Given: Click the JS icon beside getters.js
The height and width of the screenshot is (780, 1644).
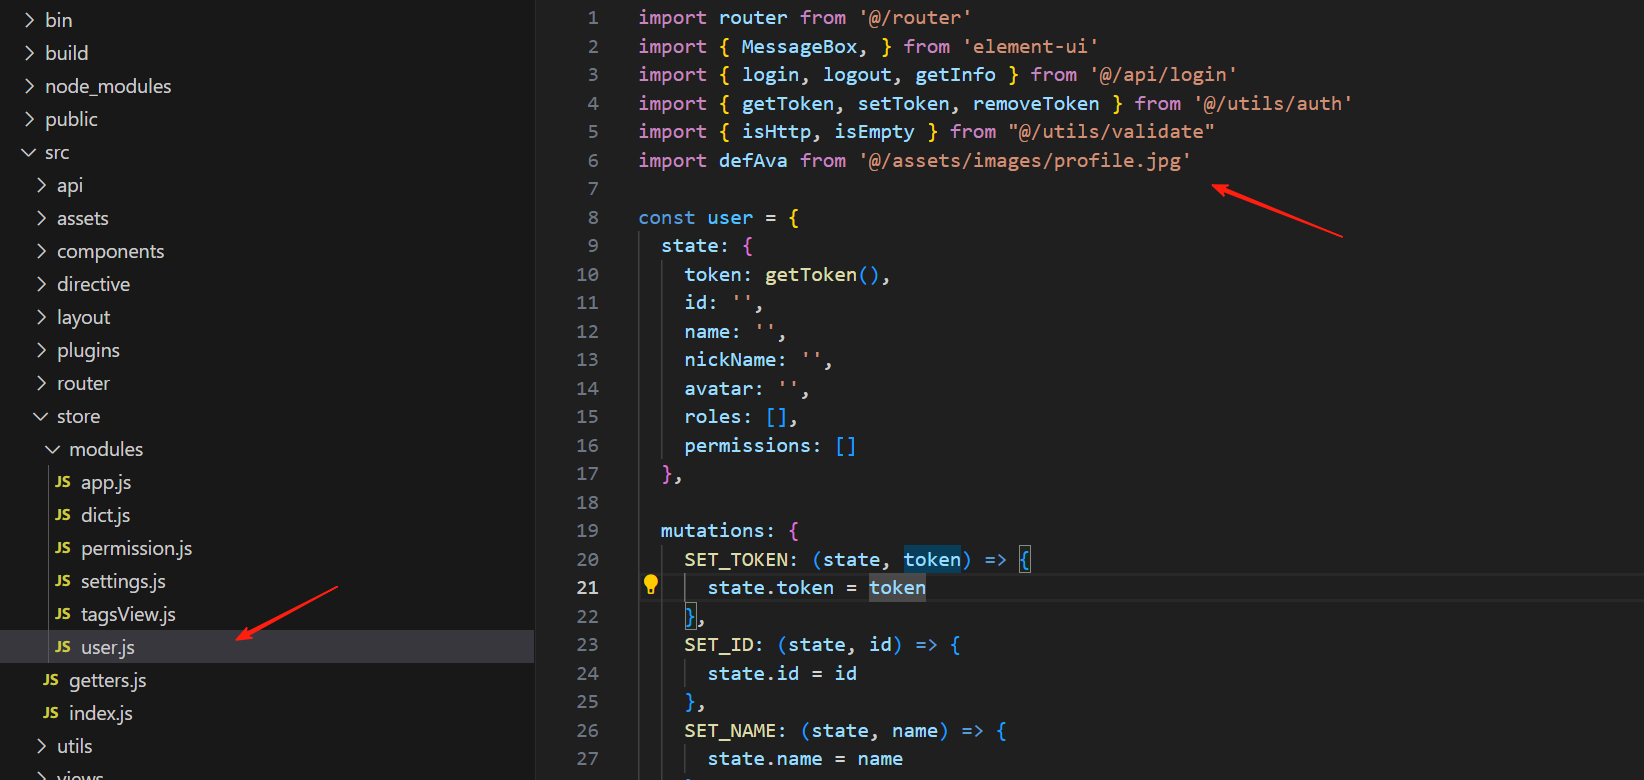Looking at the screenshot, I should click(x=51, y=680).
